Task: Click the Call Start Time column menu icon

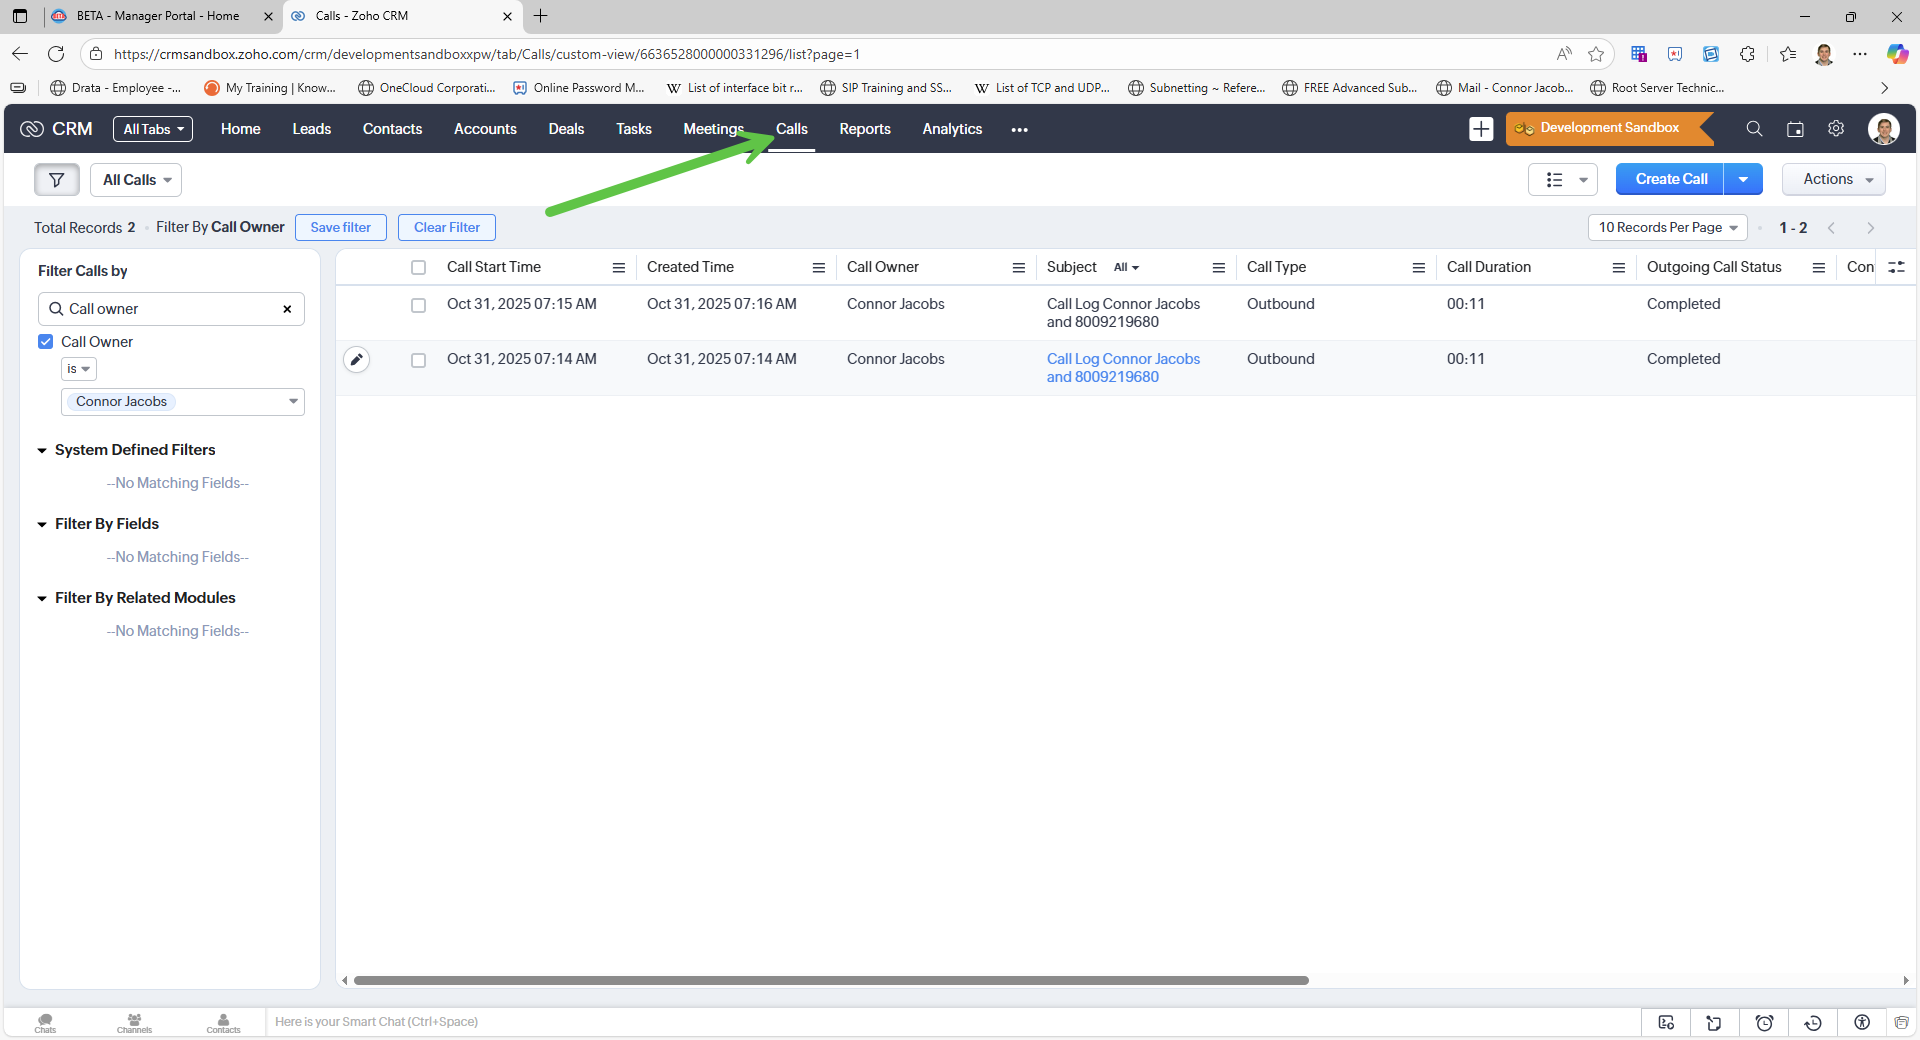Action: (x=618, y=268)
